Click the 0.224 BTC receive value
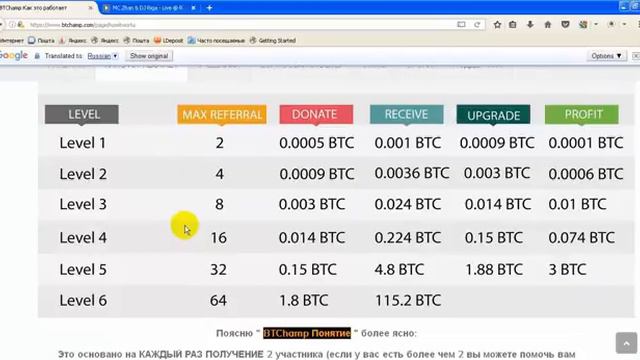 [407, 238]
